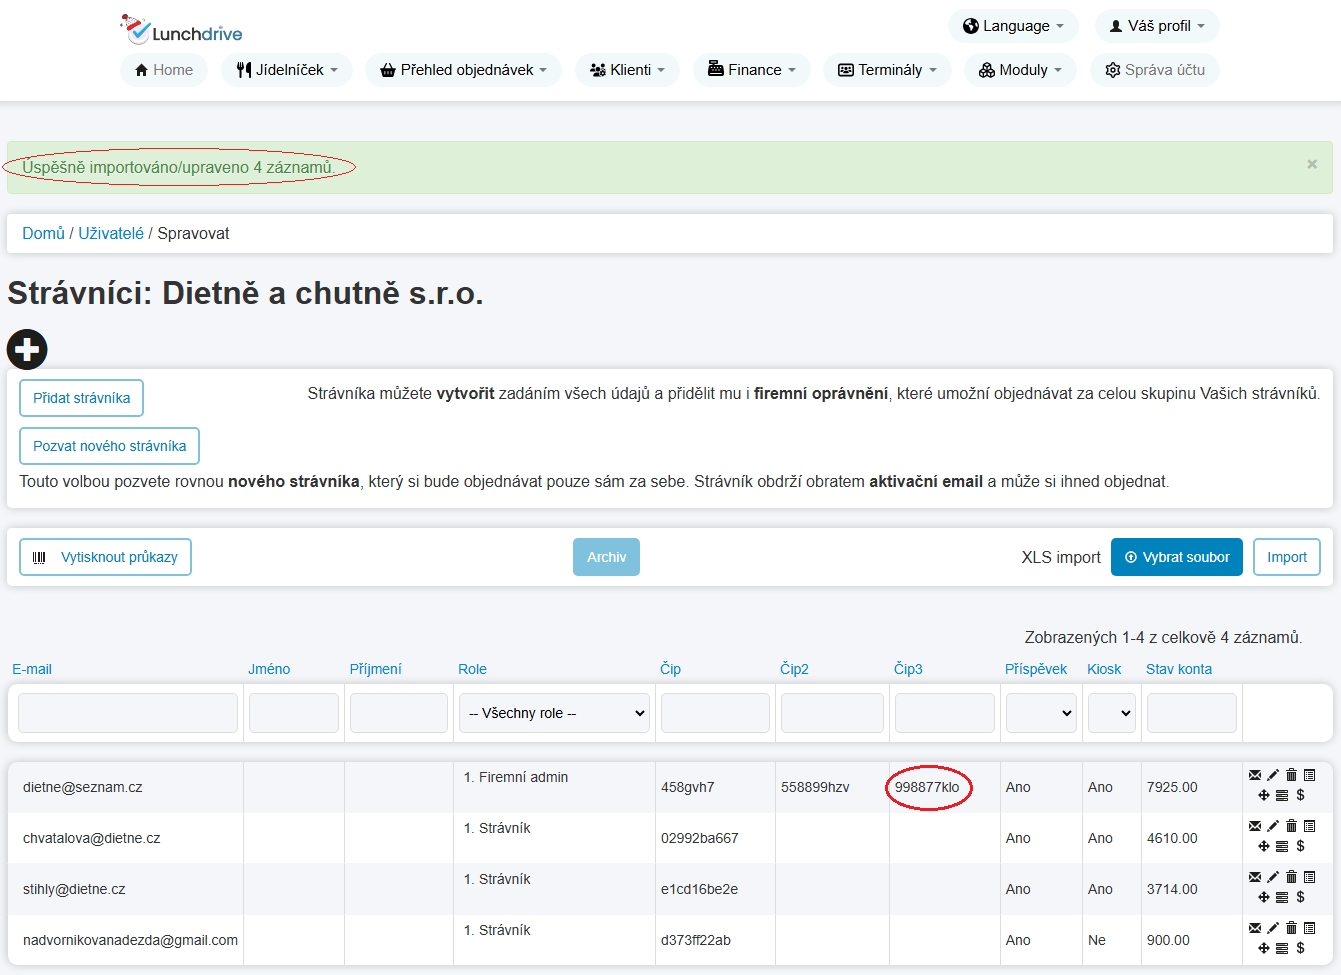1341x975 pixels.
Task: Expand the Klienti menu
Action: (627, 70)
